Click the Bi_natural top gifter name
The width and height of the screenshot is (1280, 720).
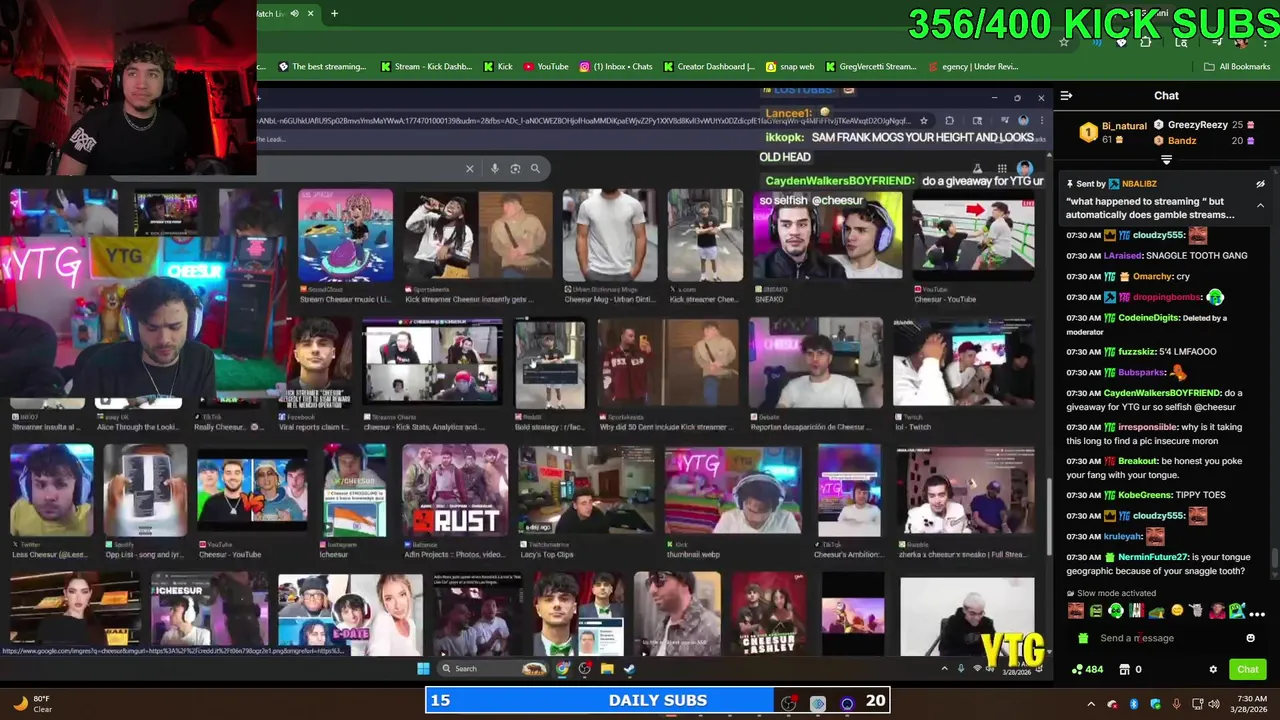(x=1124, y=126)
